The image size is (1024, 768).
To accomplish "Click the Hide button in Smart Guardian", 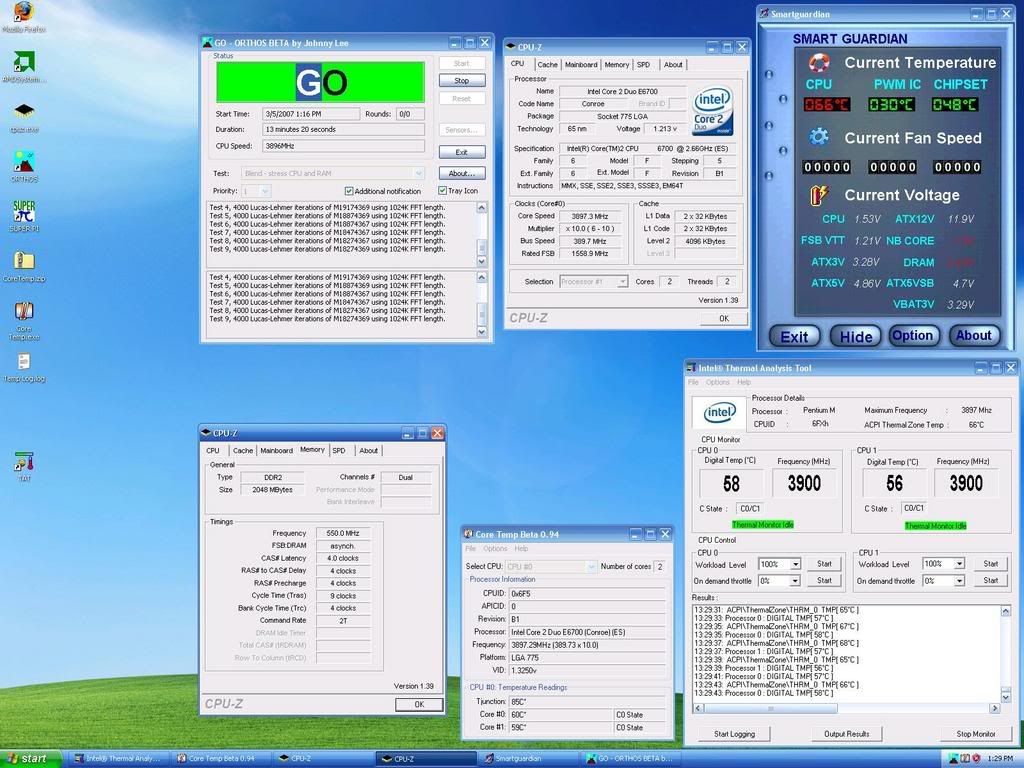I will pos(856,336).
